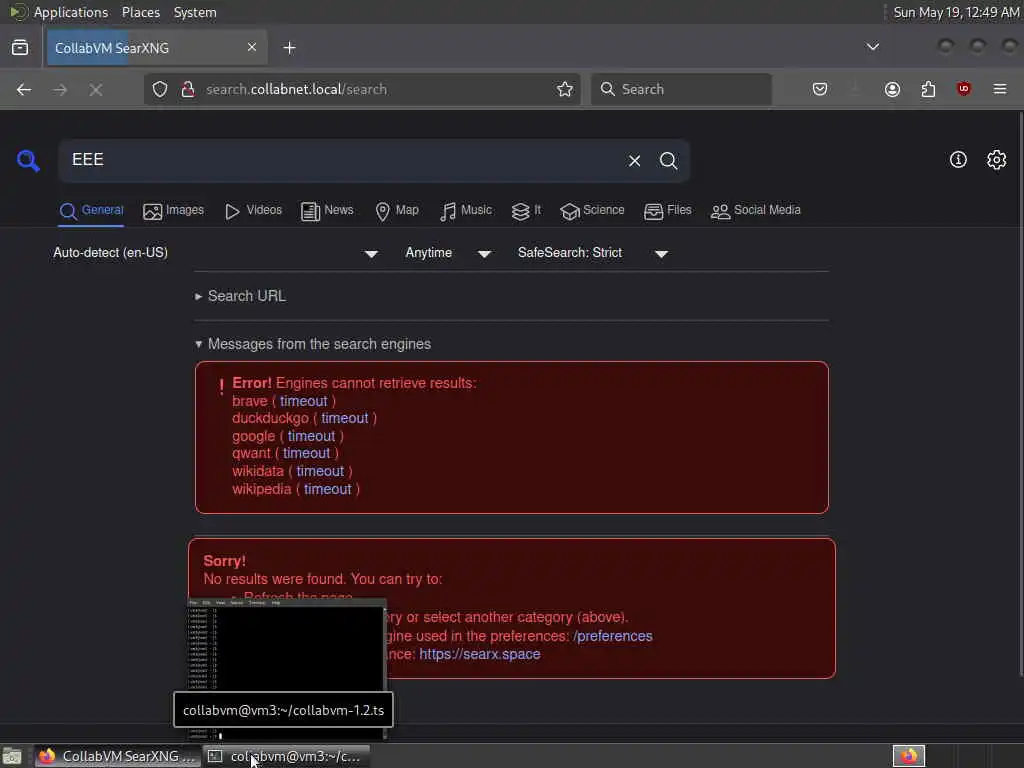Switch to the It category
Image resolution: width=1024 pixels, height=768 pixels.
tap(526, 210)
